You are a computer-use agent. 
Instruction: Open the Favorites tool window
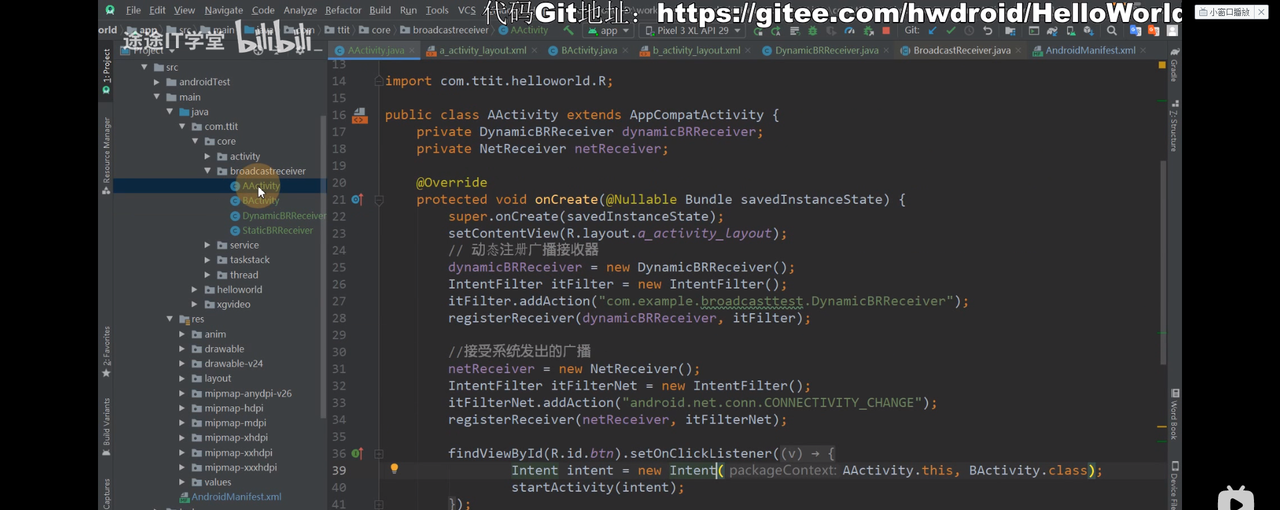click(x=106, y=352)
